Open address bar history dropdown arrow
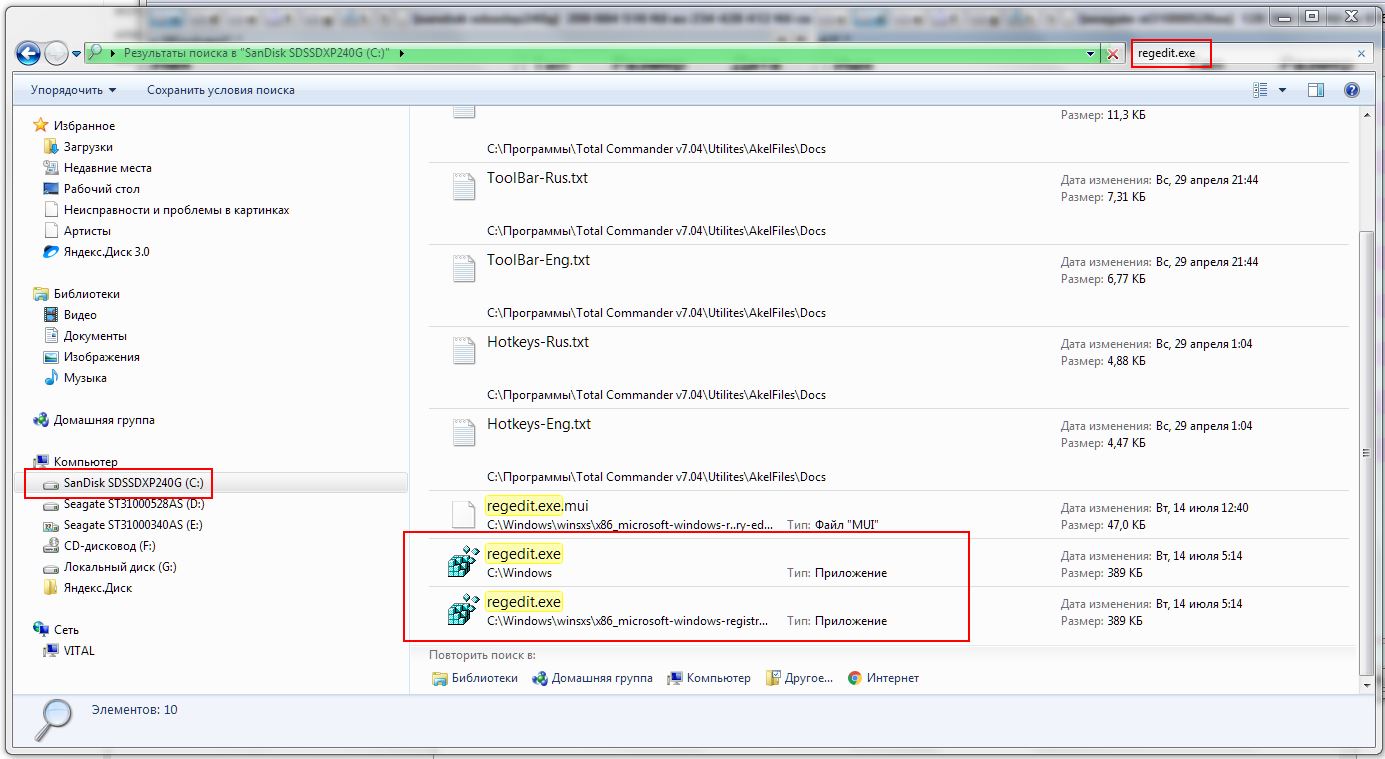 coord(1091,53)
